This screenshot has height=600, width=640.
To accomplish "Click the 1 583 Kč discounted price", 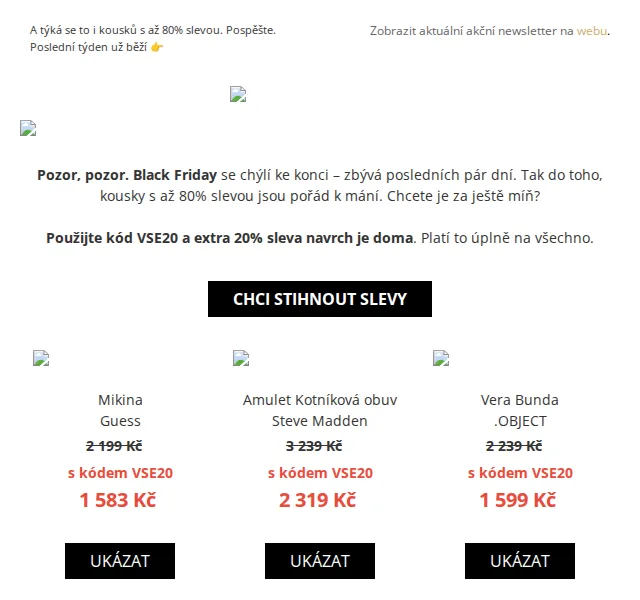I will [118, 500].
